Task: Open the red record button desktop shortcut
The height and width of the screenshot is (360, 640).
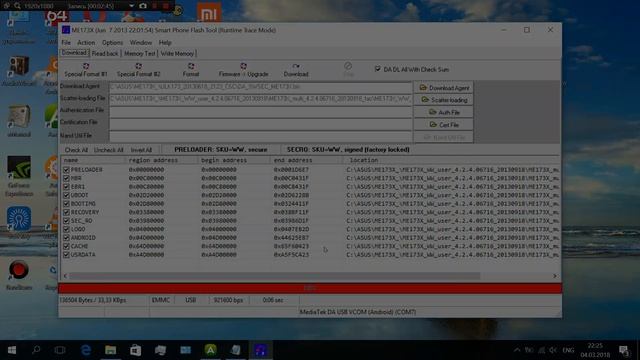Action: [19, 275]
